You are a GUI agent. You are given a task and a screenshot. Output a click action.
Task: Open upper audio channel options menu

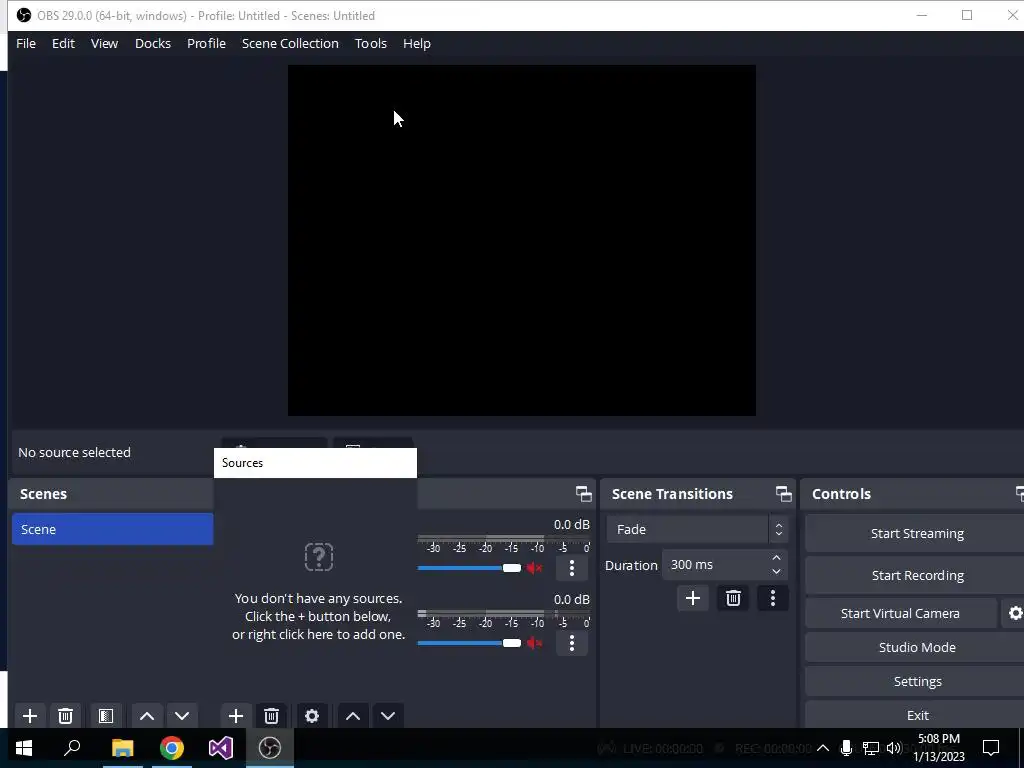(x=572, y=568)
